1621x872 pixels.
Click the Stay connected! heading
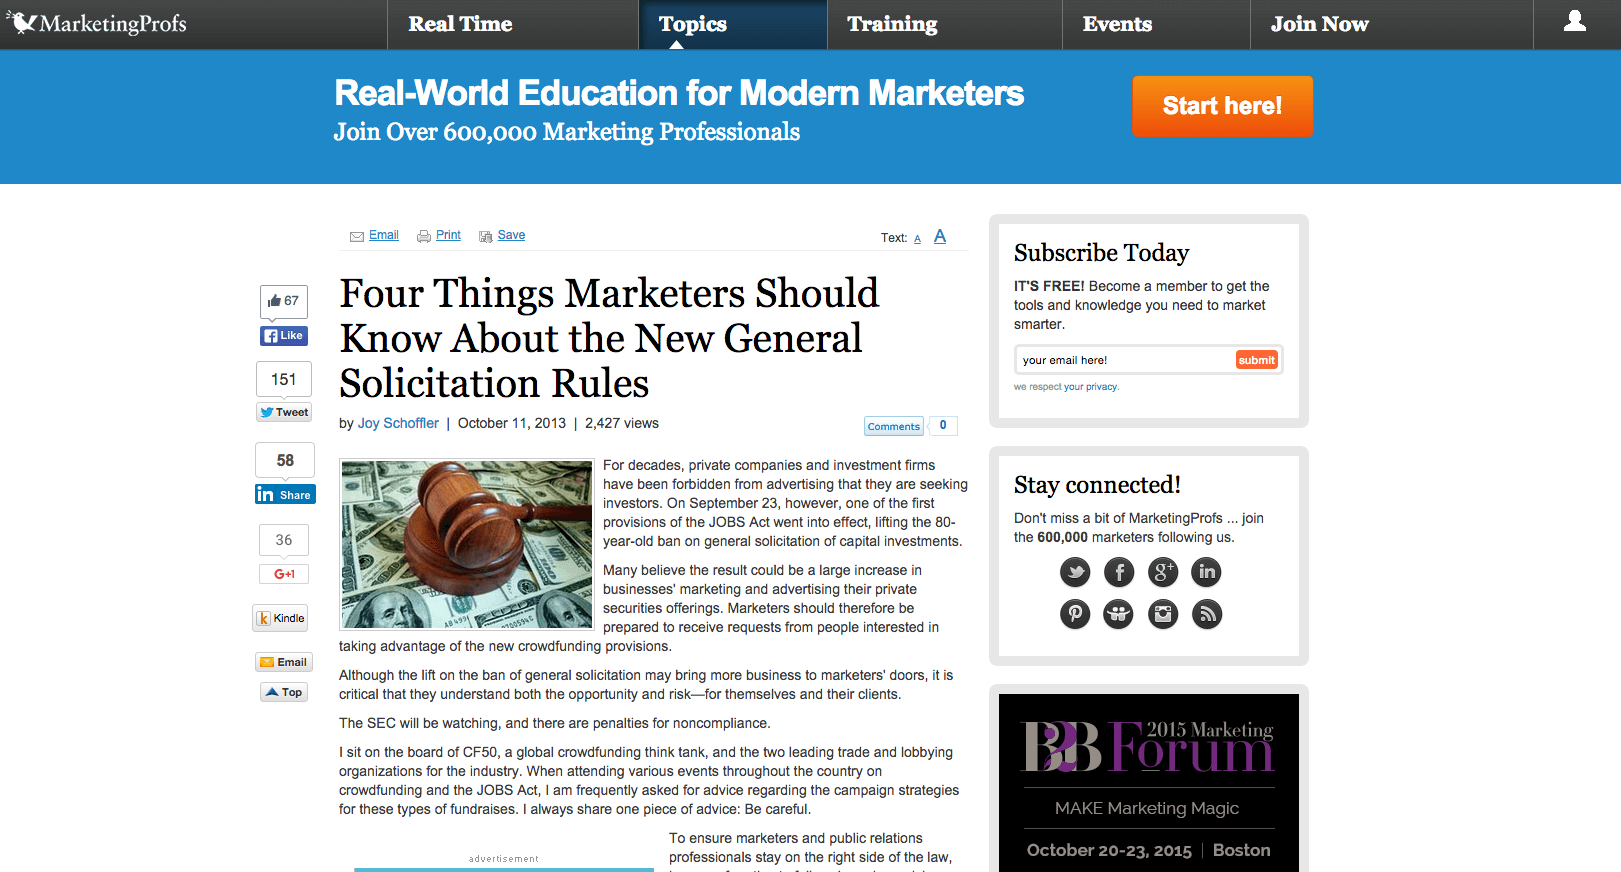point(1097,485)
